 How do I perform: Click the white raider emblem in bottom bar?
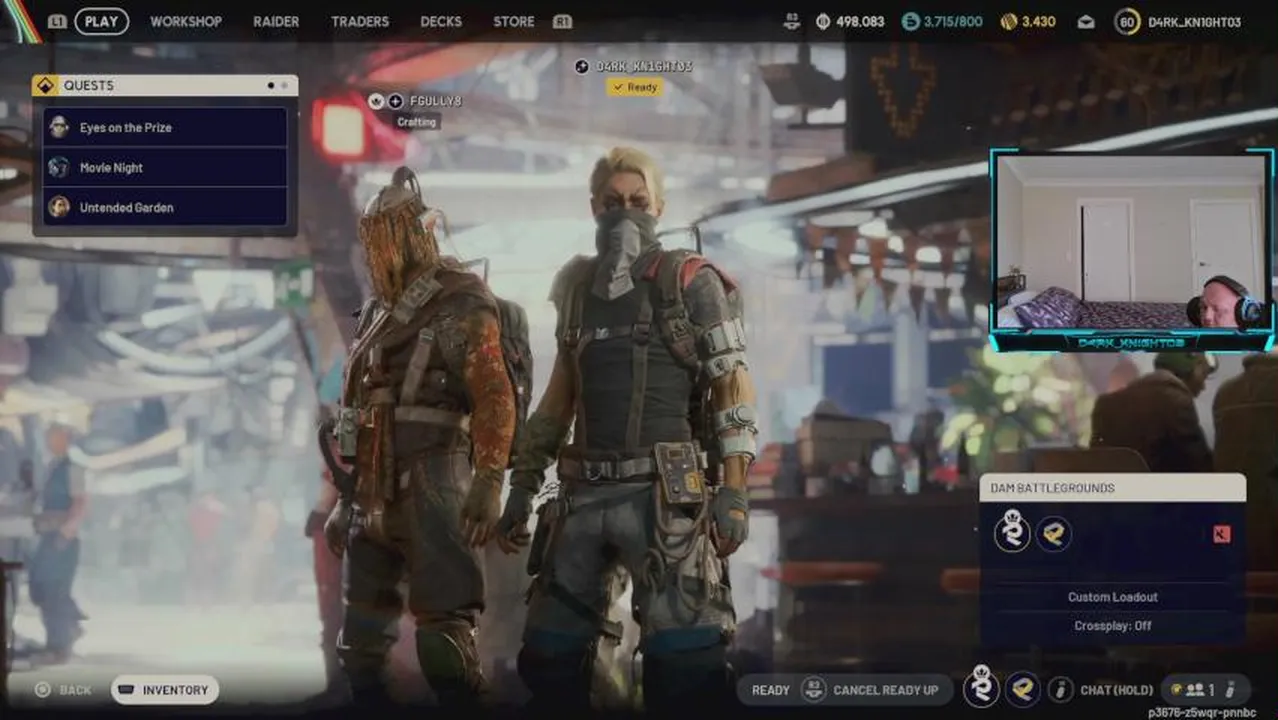[982, 688]
